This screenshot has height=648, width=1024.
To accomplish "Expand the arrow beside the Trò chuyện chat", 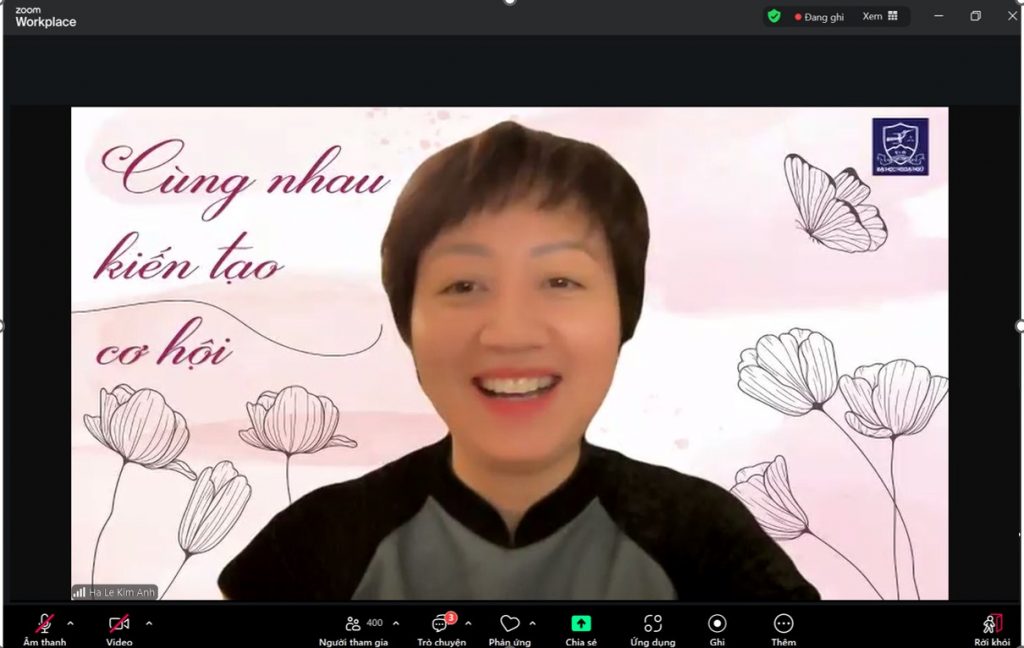I will [468, 623].
